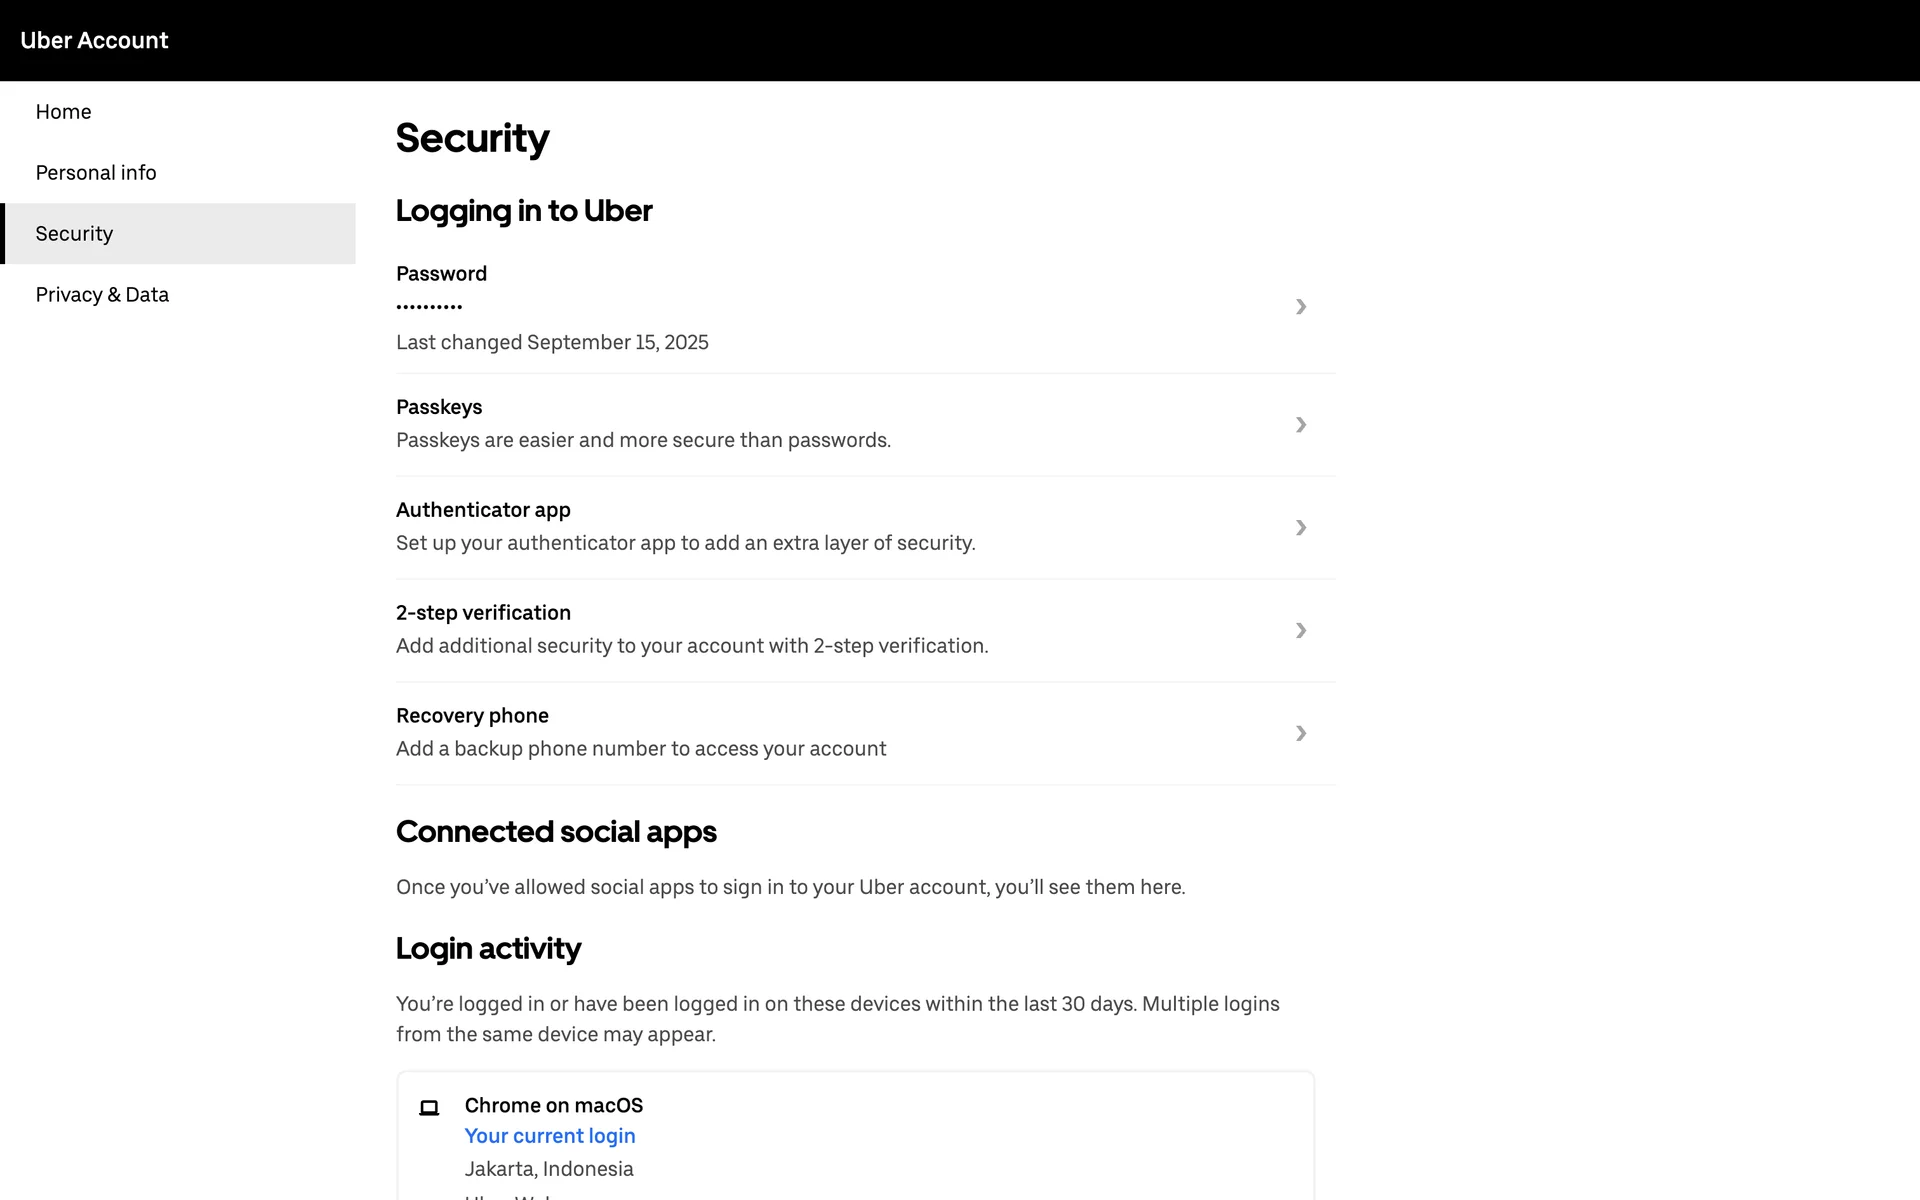1920x1200 pixels.
Task: Open the 2-step verification setting title
Action: tap(483, 613)
